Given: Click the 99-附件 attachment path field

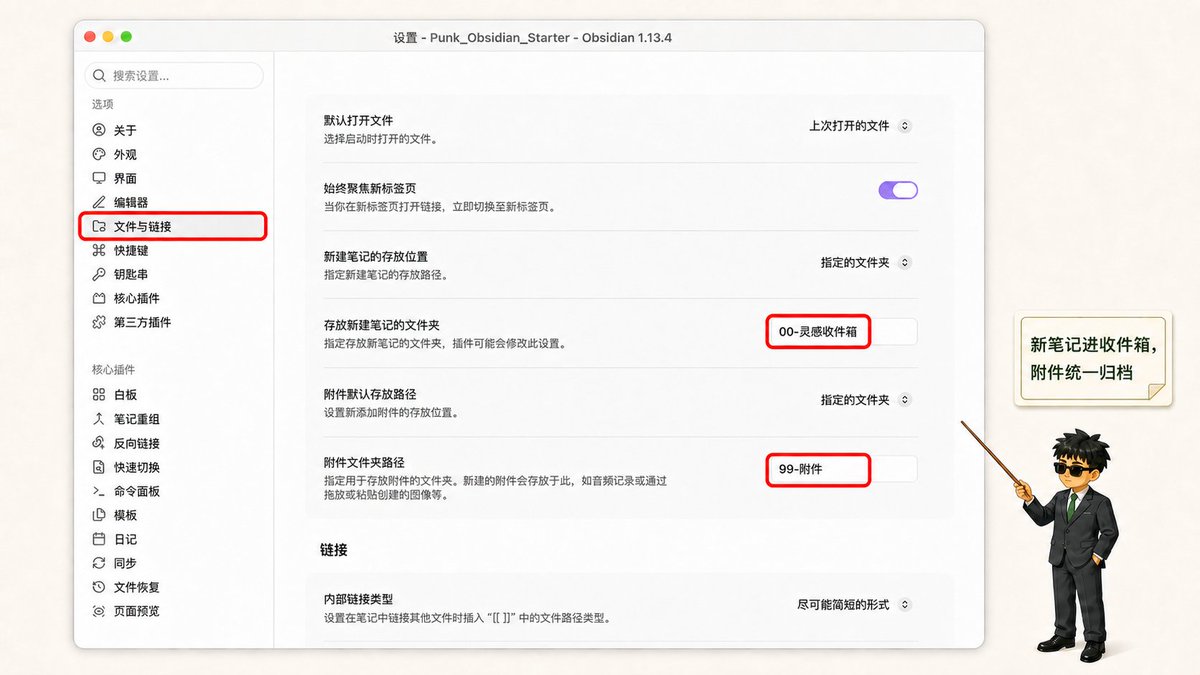Looking at the screenshot, I should tap(842, 468).
